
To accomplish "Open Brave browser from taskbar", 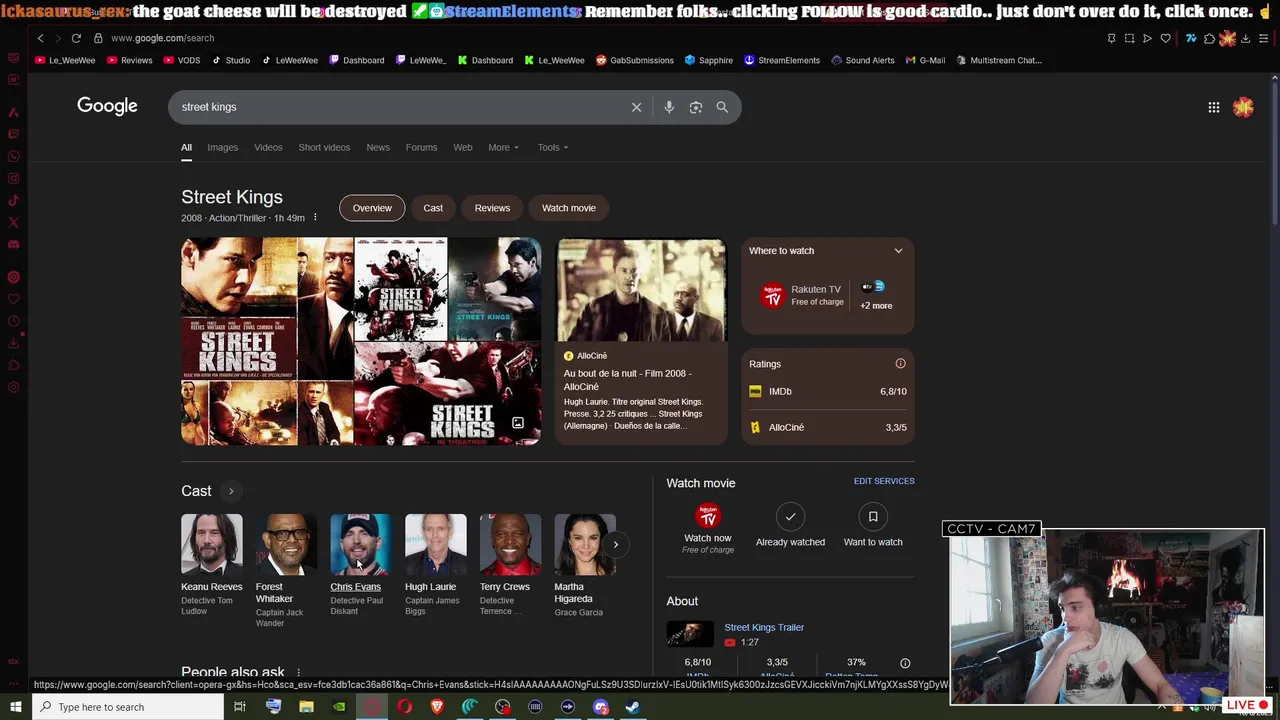I will pos(437,707).
